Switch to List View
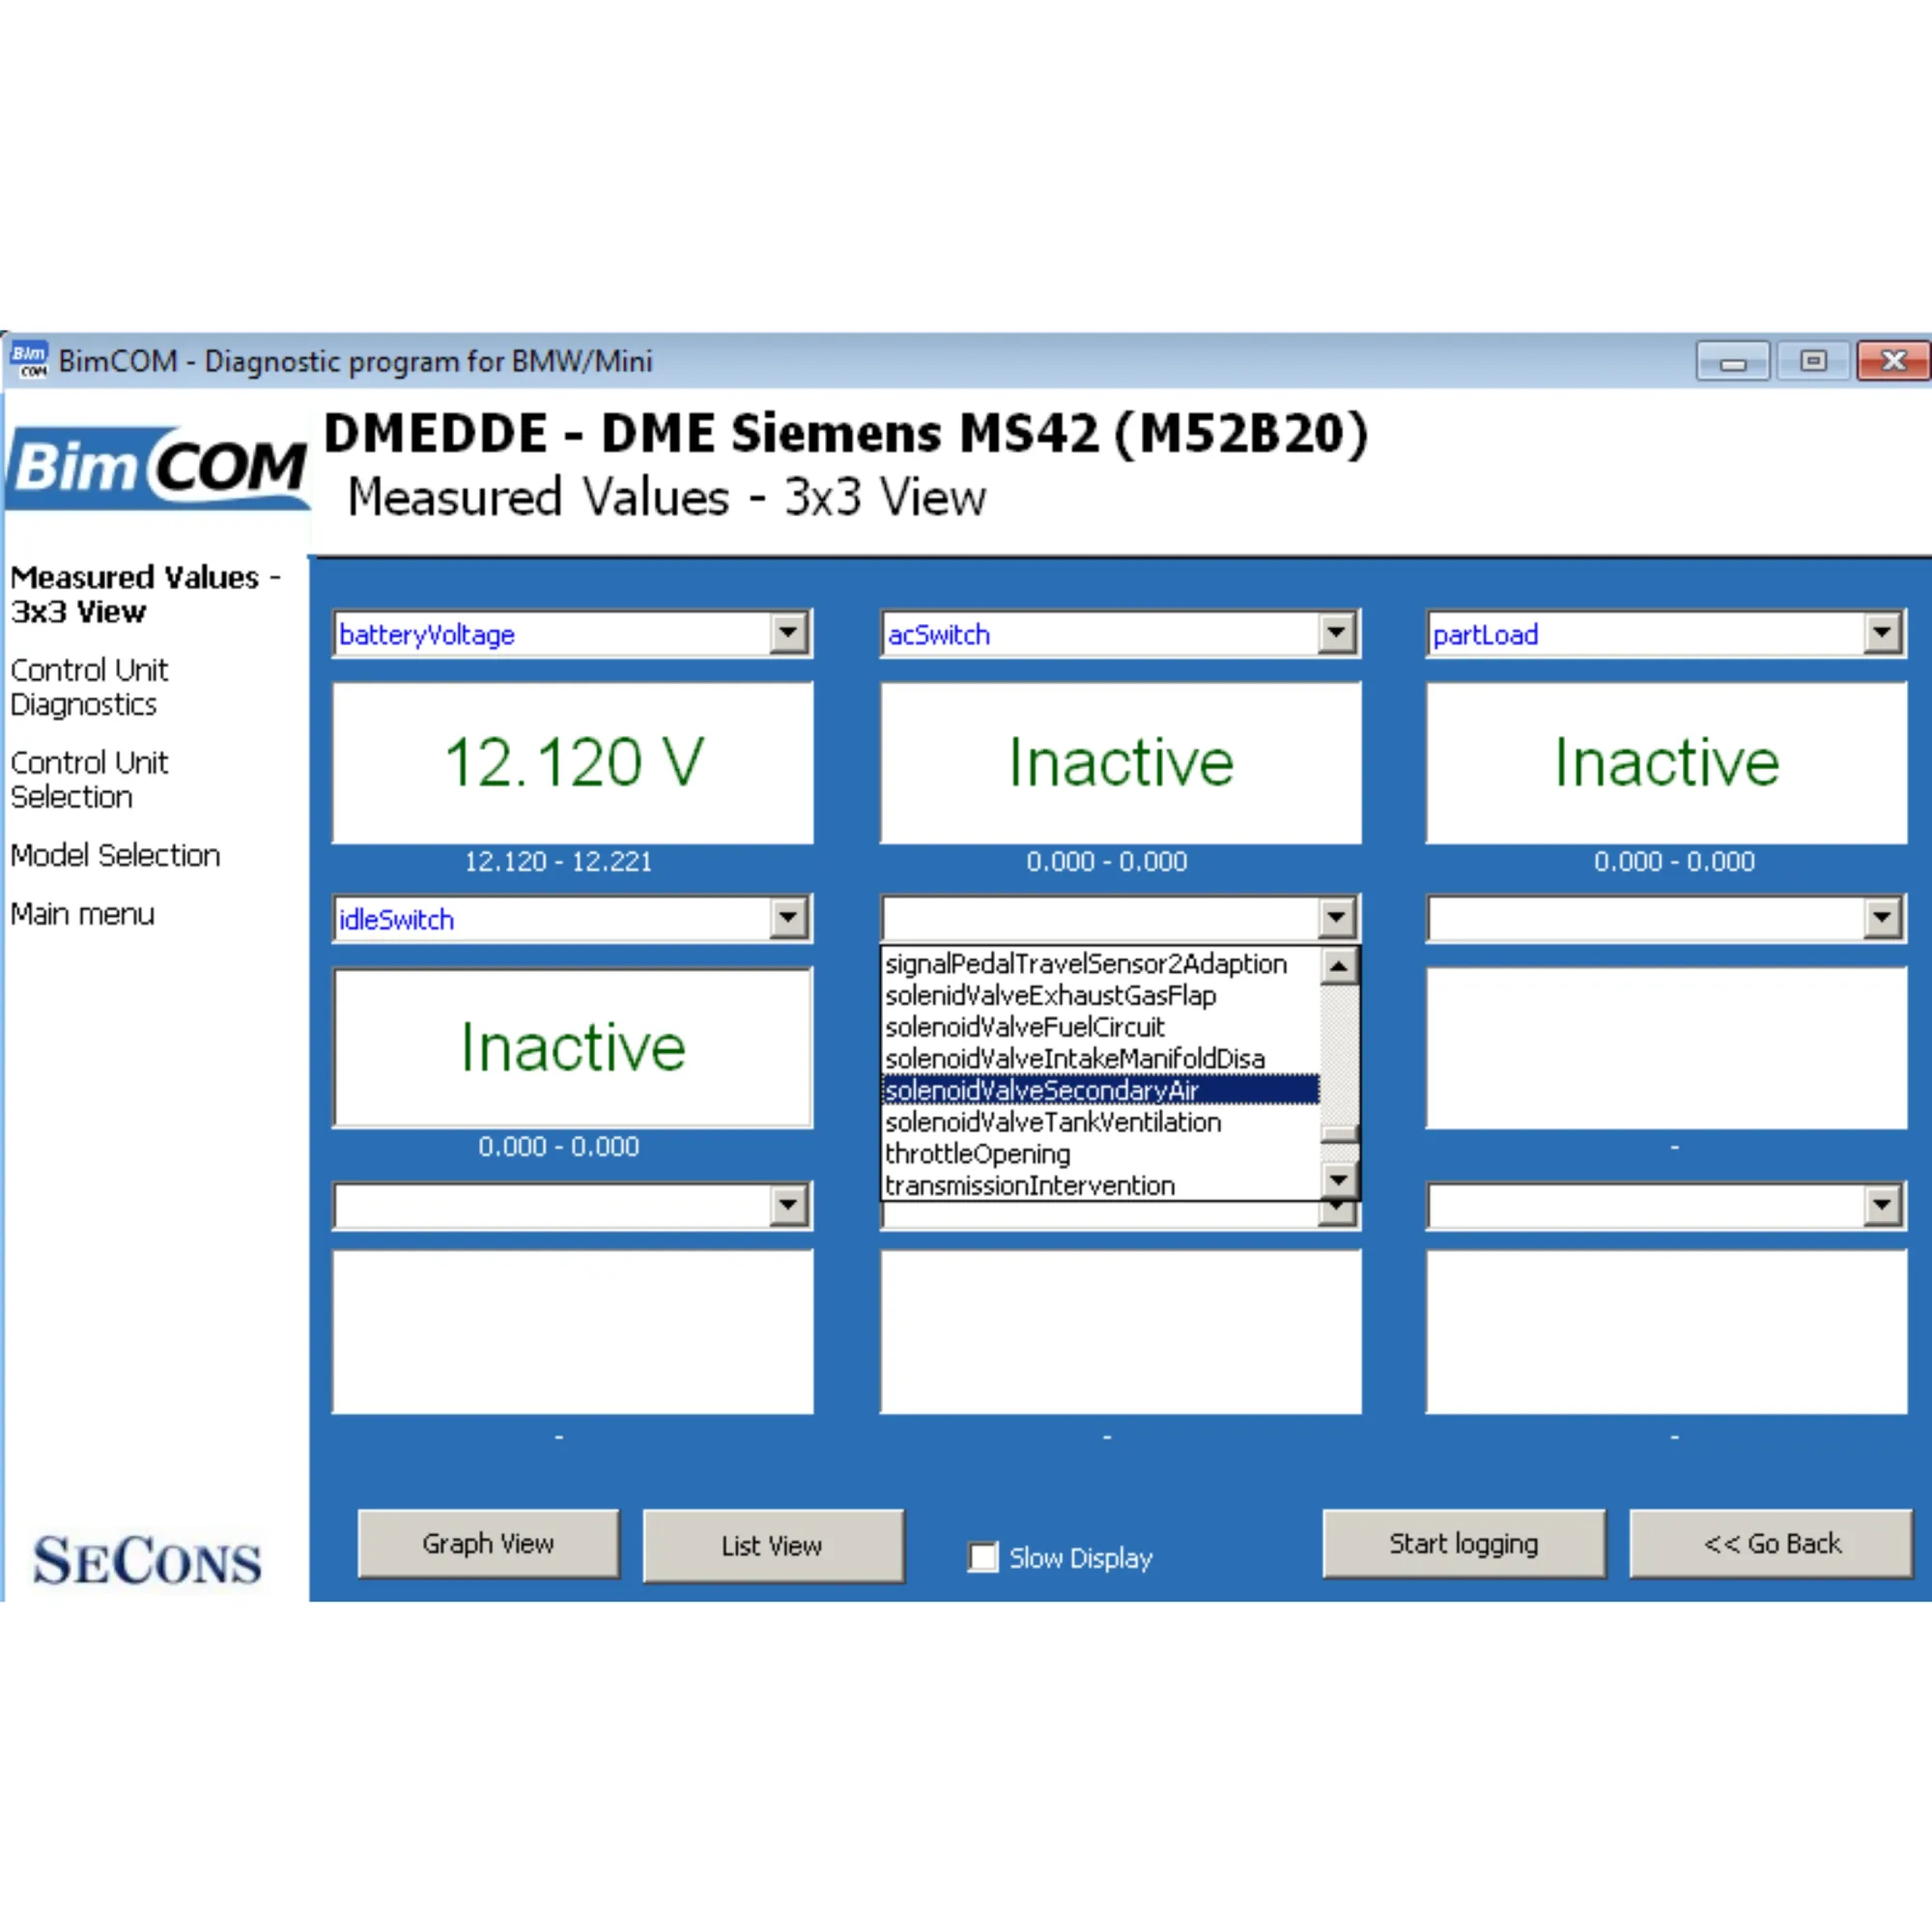The width and height of the screenshot is (1932, 1932). point(772,1546)
